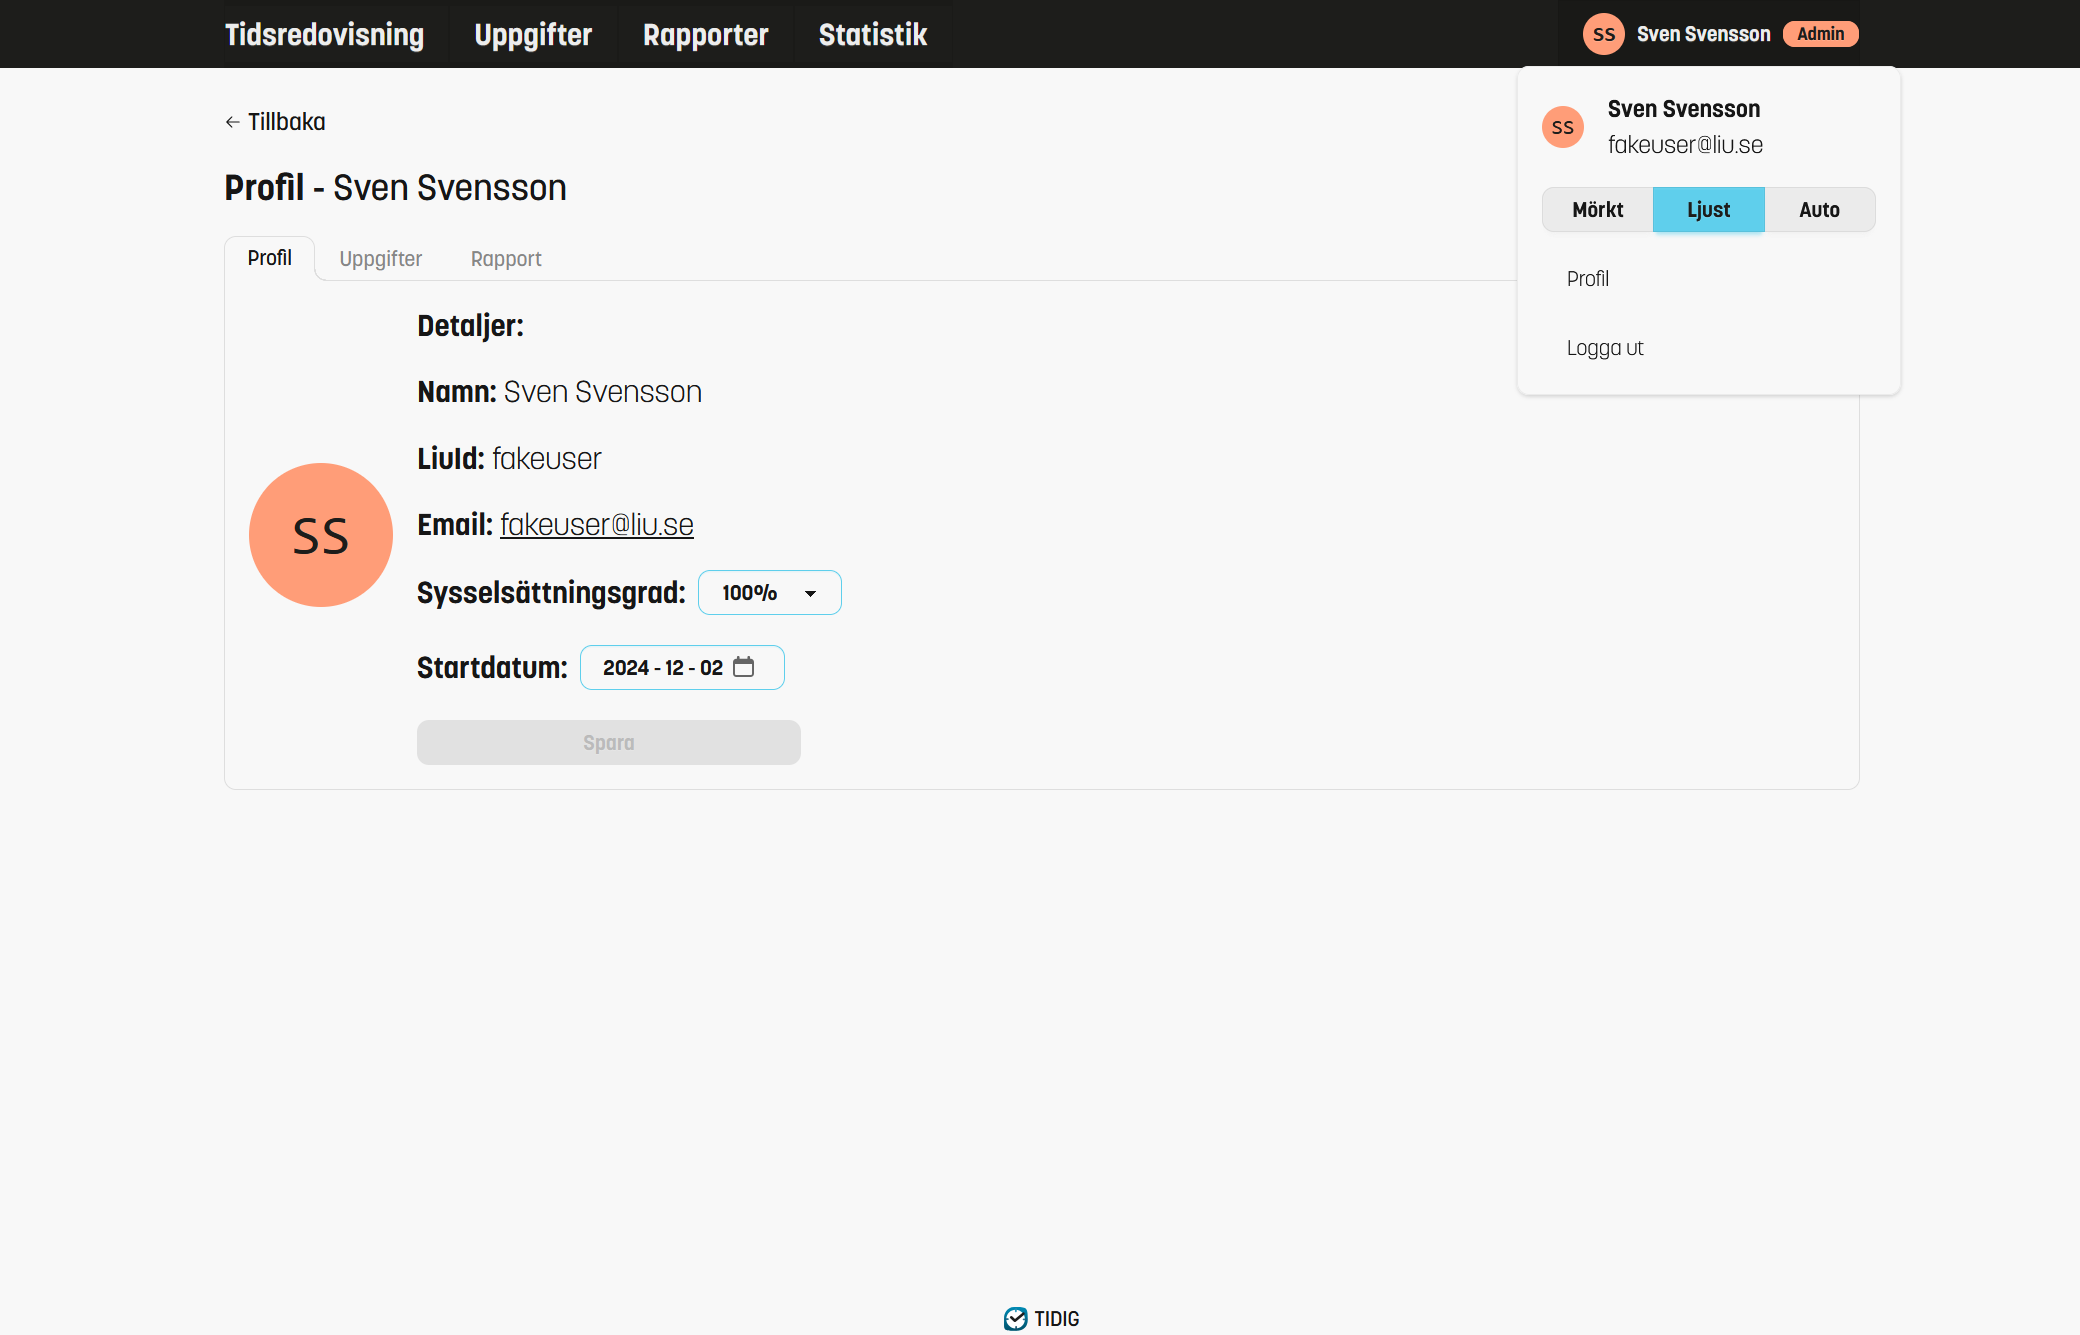2080x1335 pixels.
Task: Click the SS avatar in user dropdown
Action: [1562, 127]
